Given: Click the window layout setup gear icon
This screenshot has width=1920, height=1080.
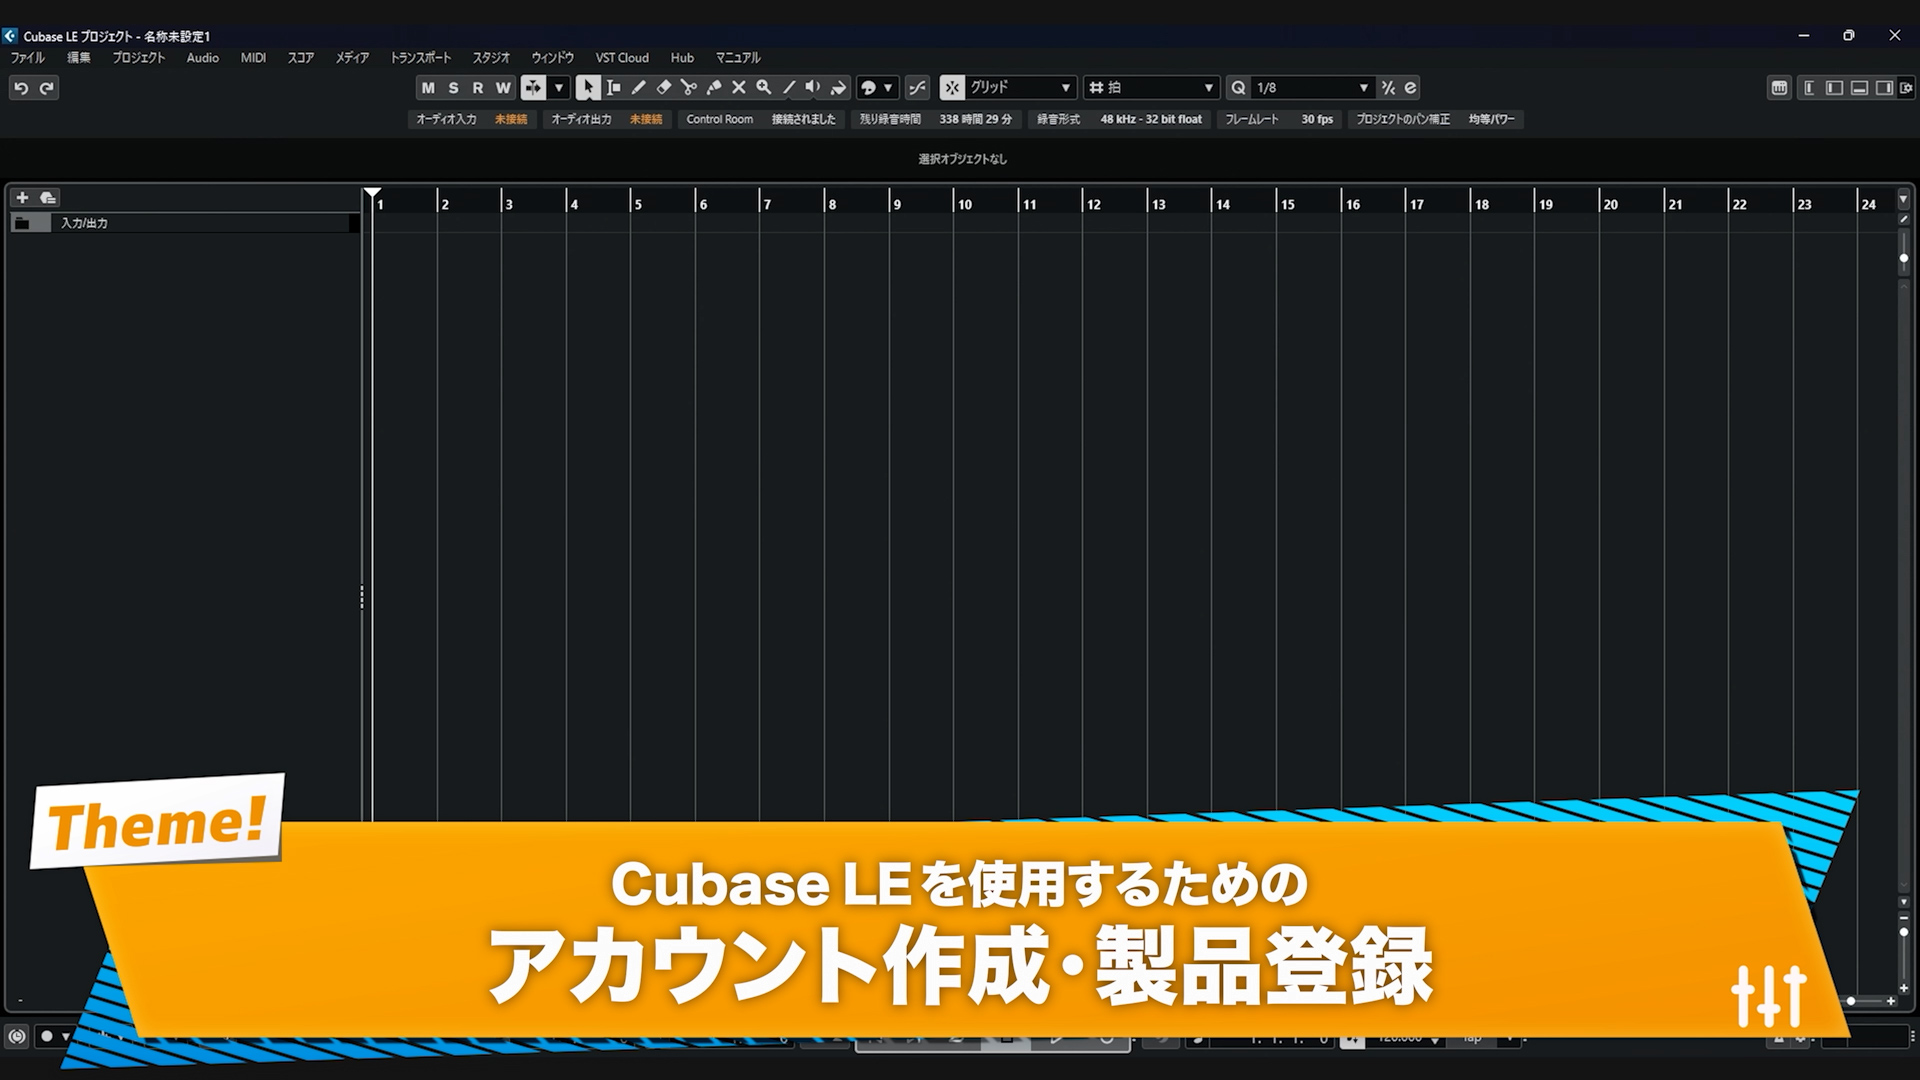Looking at the screenshot, I should pyautogui.click(x=1907, y=88).
